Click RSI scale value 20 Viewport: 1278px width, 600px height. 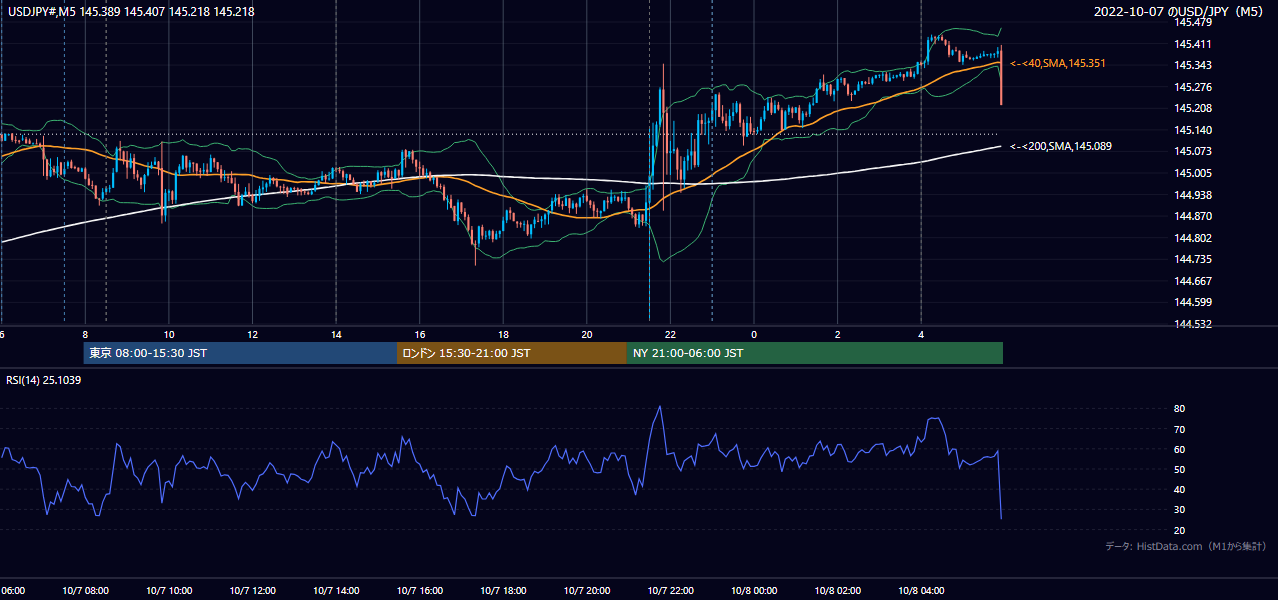pos(1179,530)
